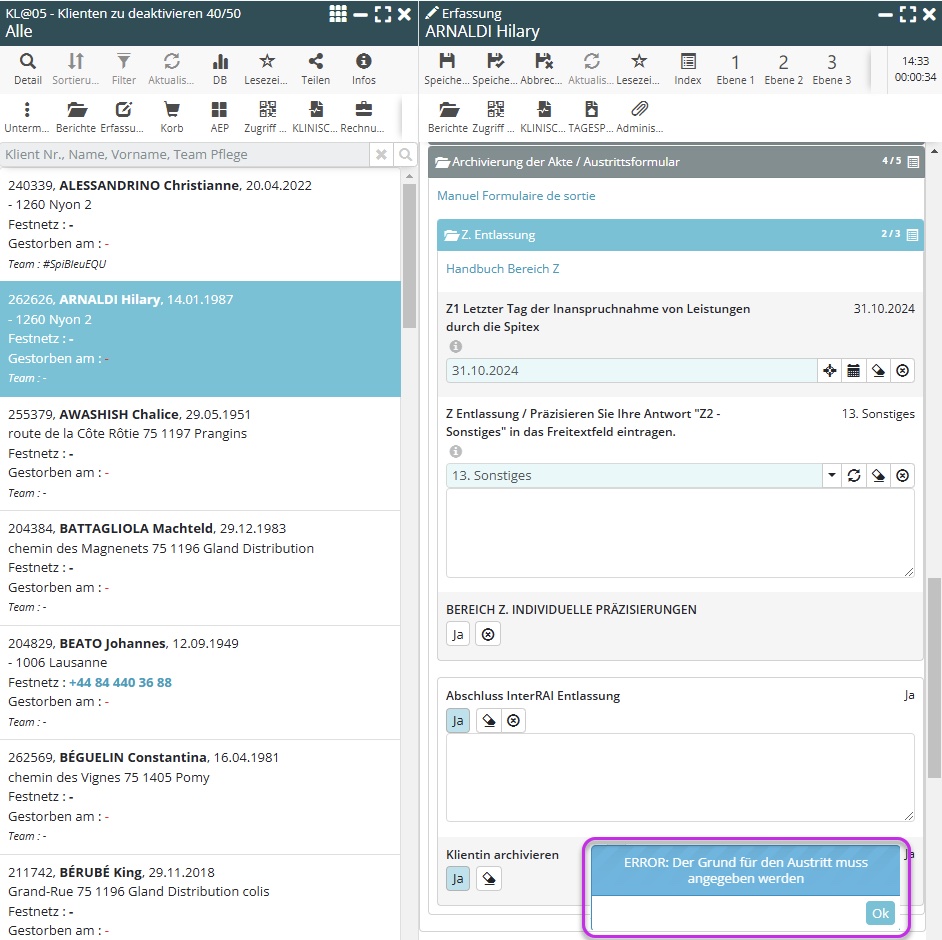Image resolution: width=942 pixels, height=940 pixels.
Task: Switch to Ebene 3 level
Action: 831,68
